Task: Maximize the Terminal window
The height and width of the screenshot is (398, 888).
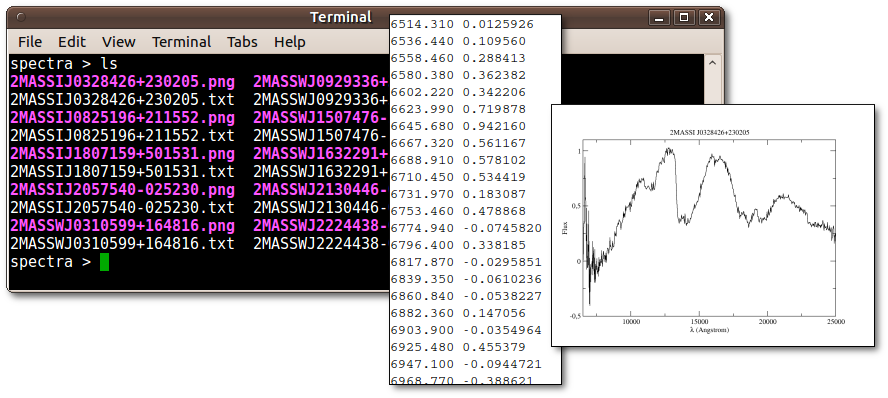Action: (x=684, y=18)
